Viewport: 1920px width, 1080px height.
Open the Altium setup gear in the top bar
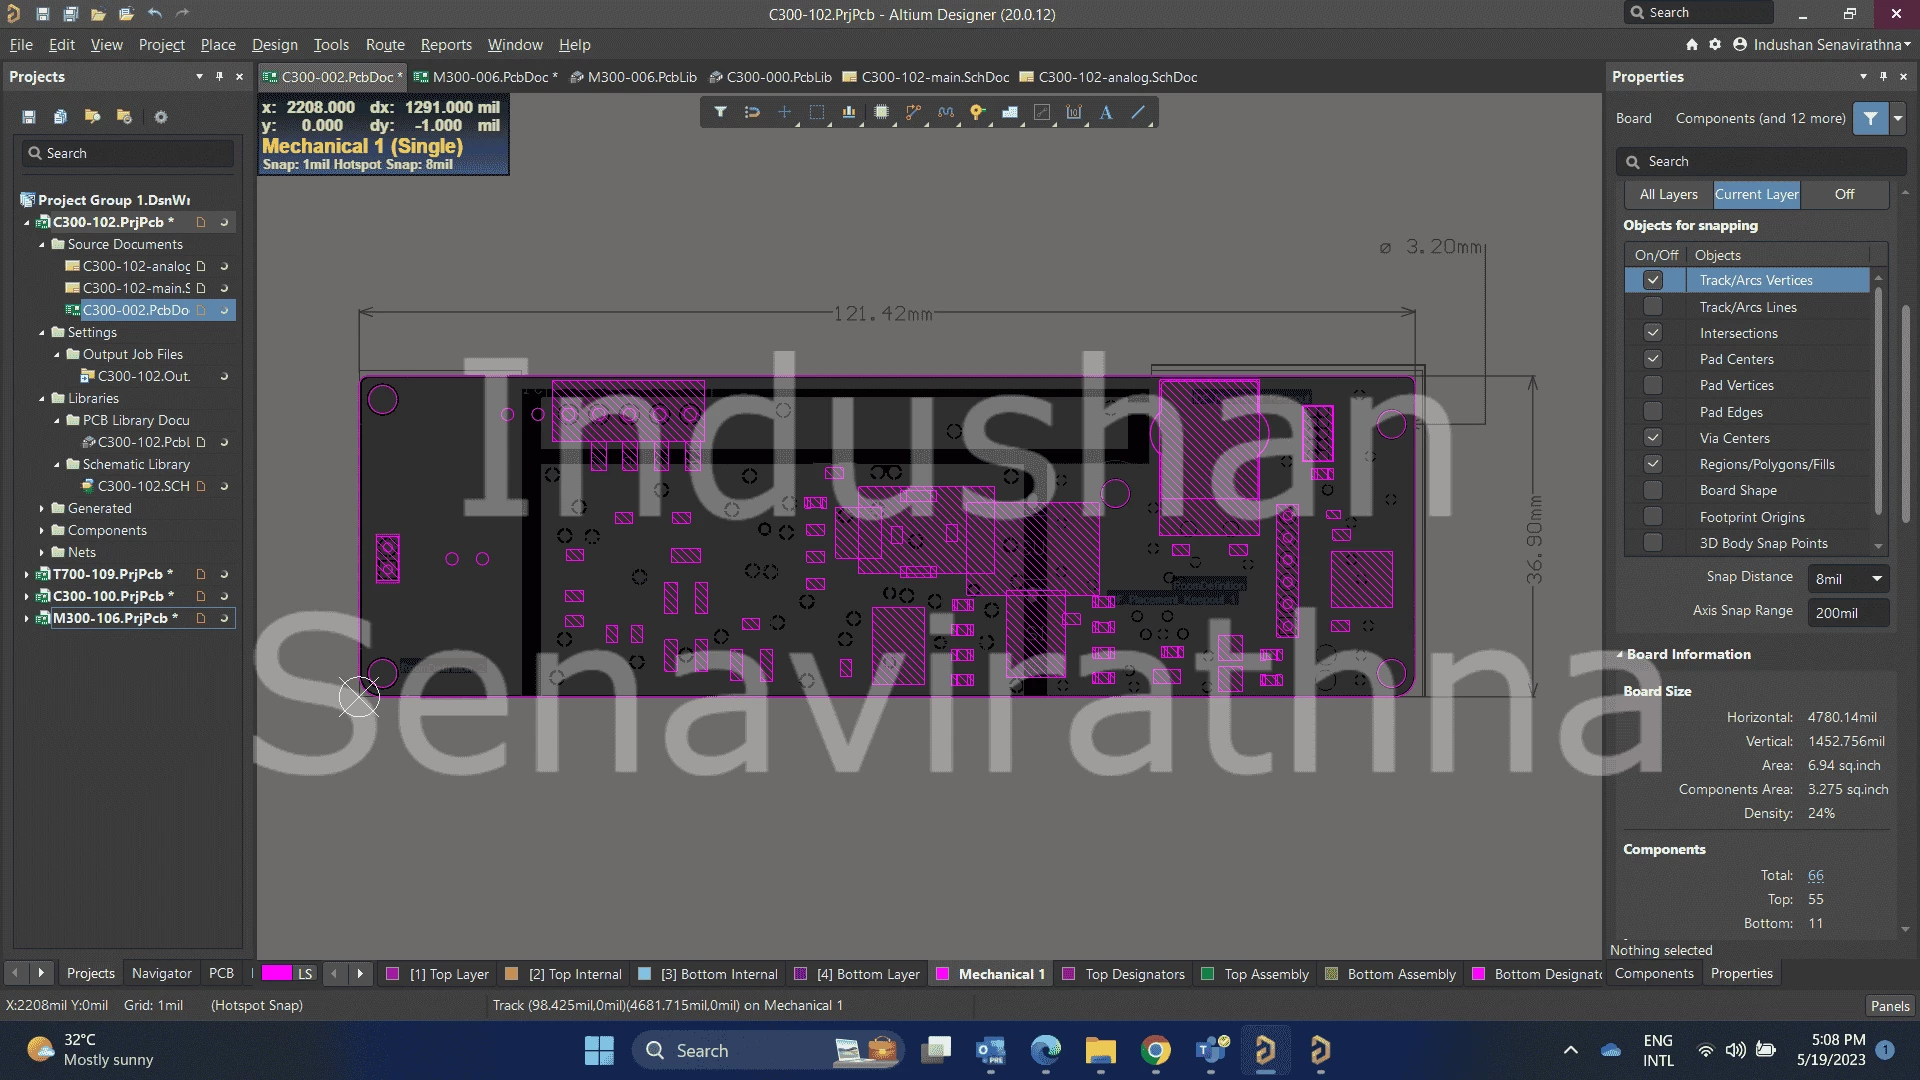(1715, 45)
